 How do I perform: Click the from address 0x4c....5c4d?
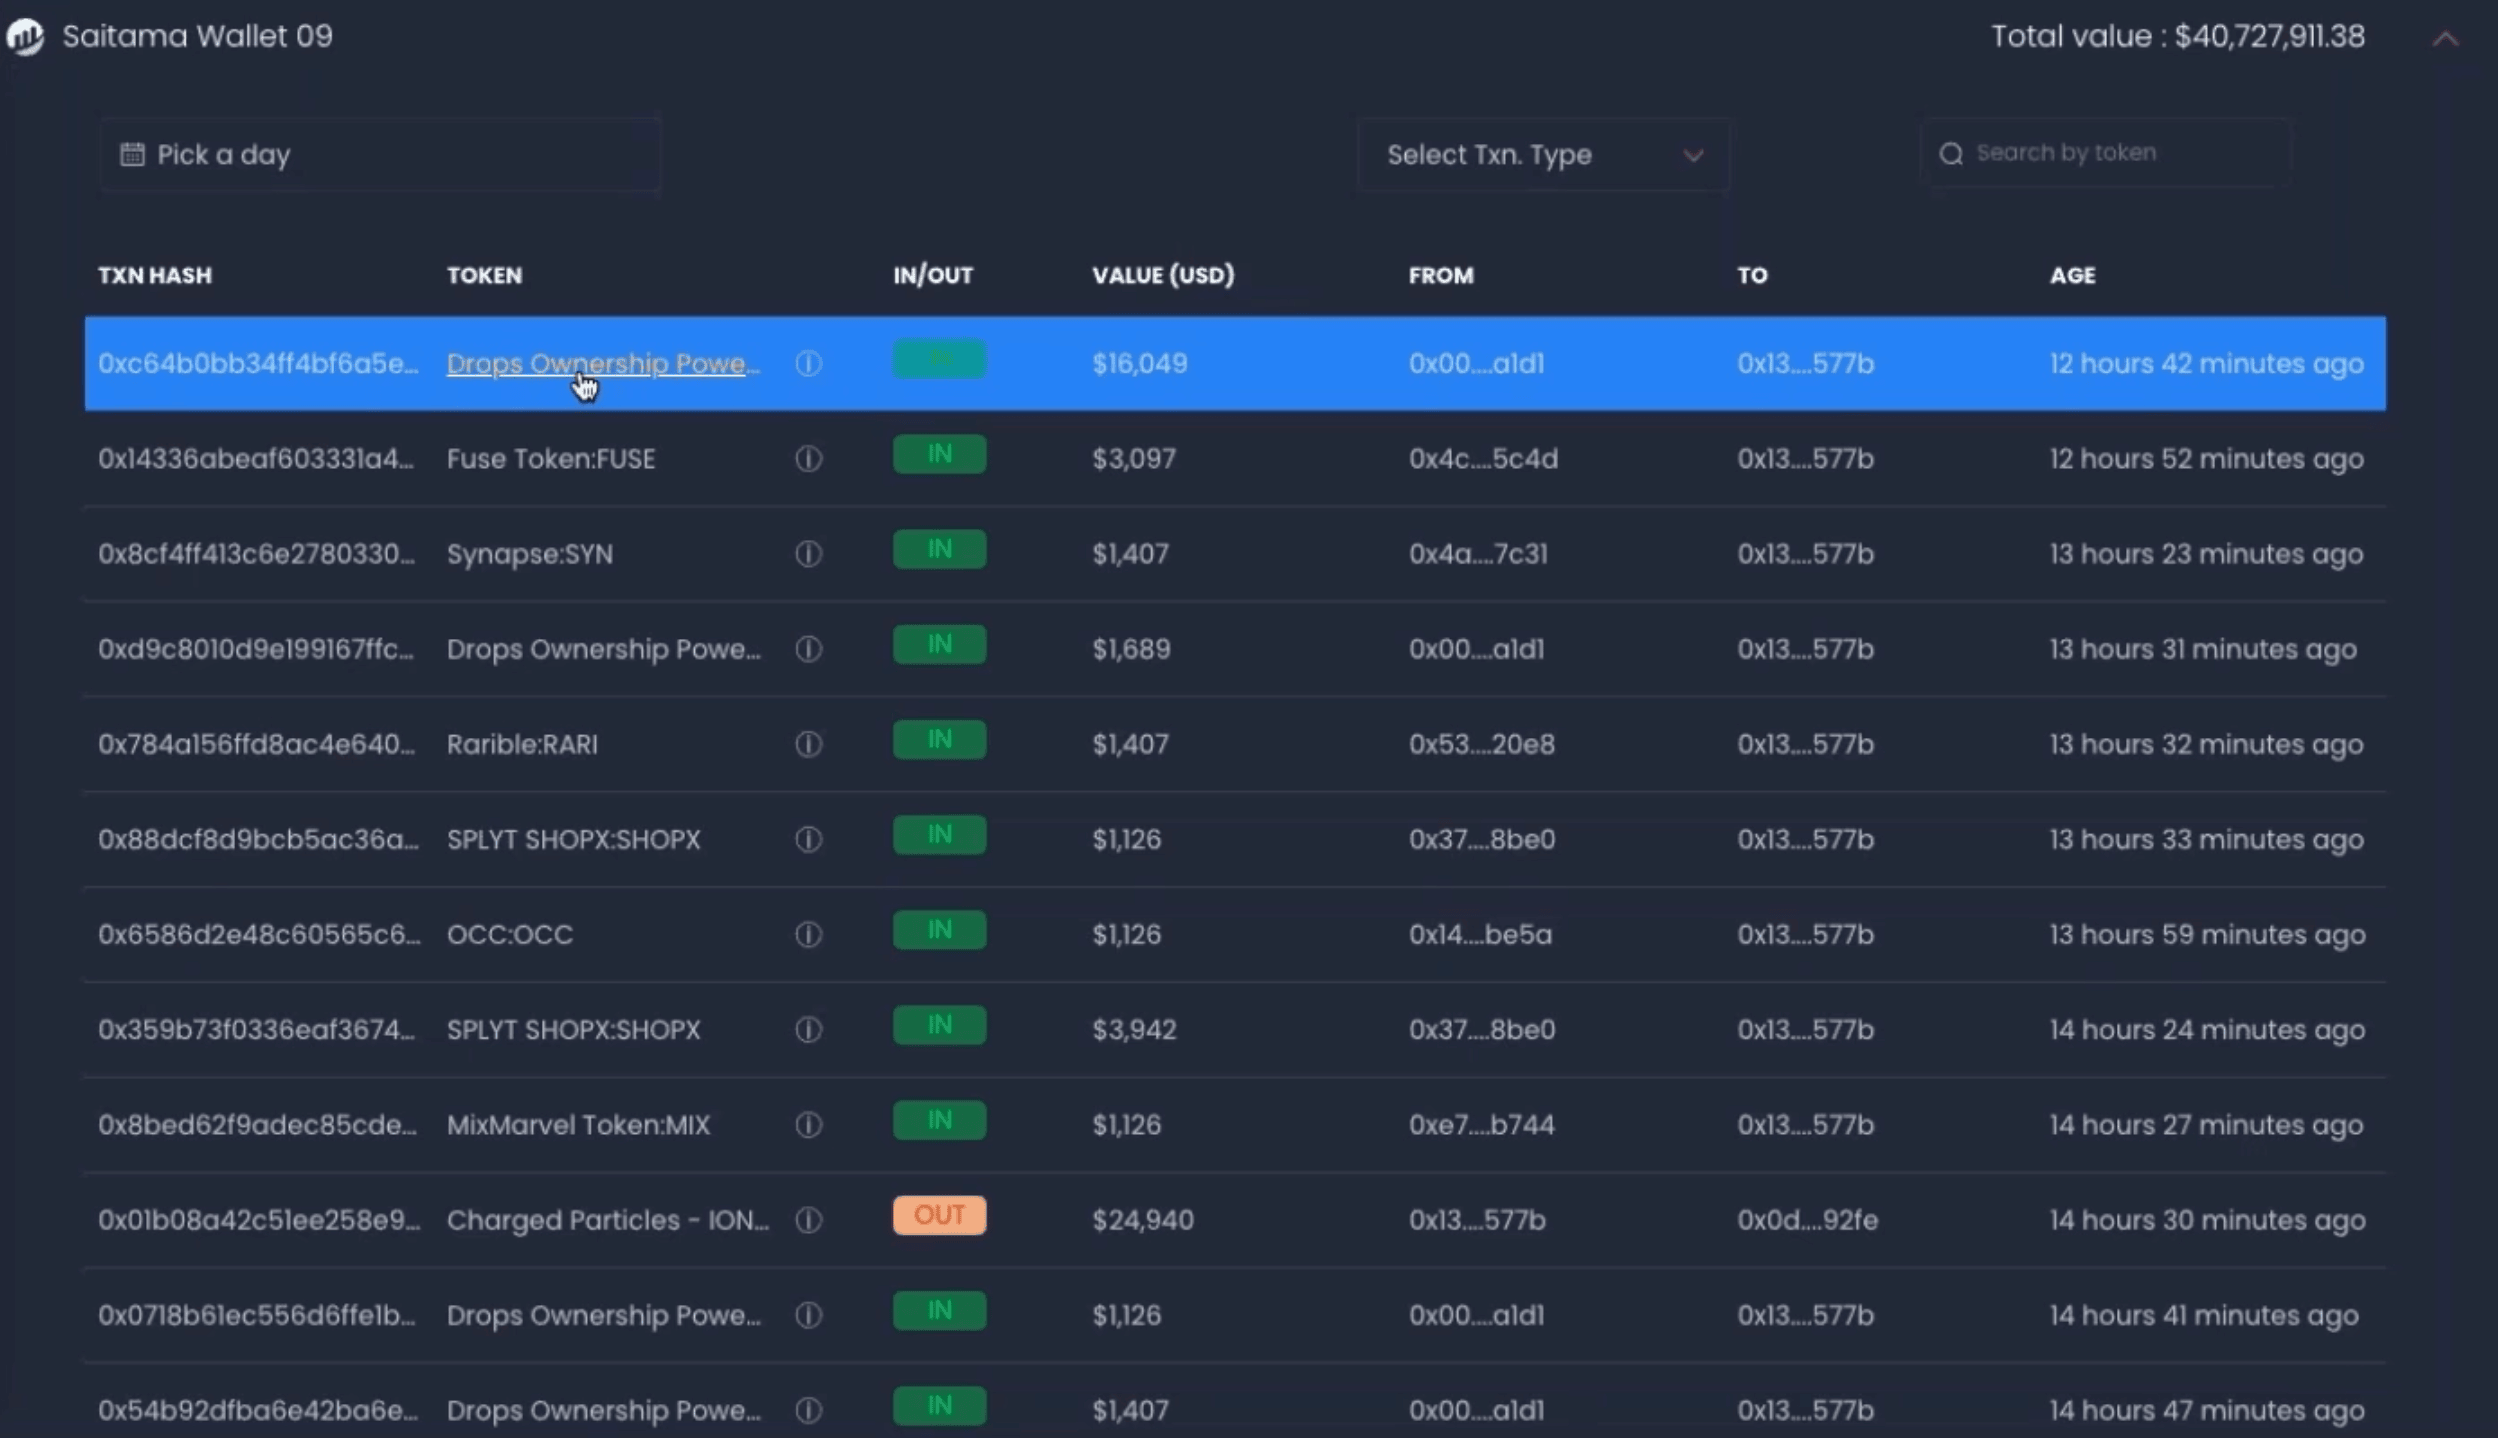[1483, 459]
